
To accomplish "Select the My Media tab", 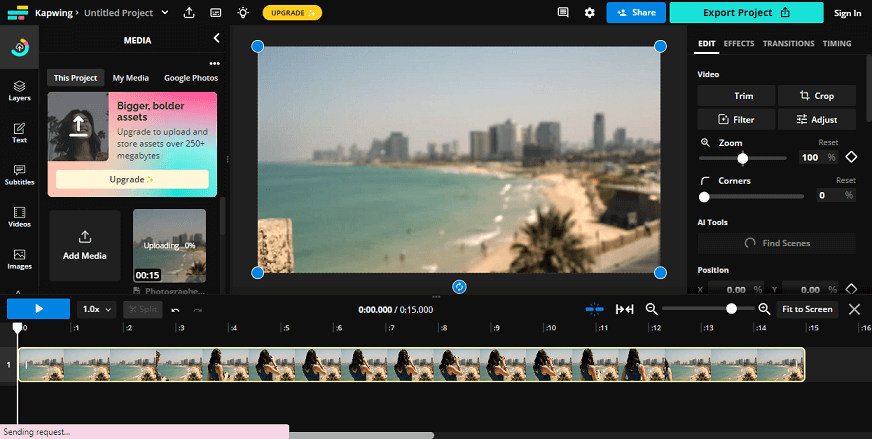I will pos(131,78).
